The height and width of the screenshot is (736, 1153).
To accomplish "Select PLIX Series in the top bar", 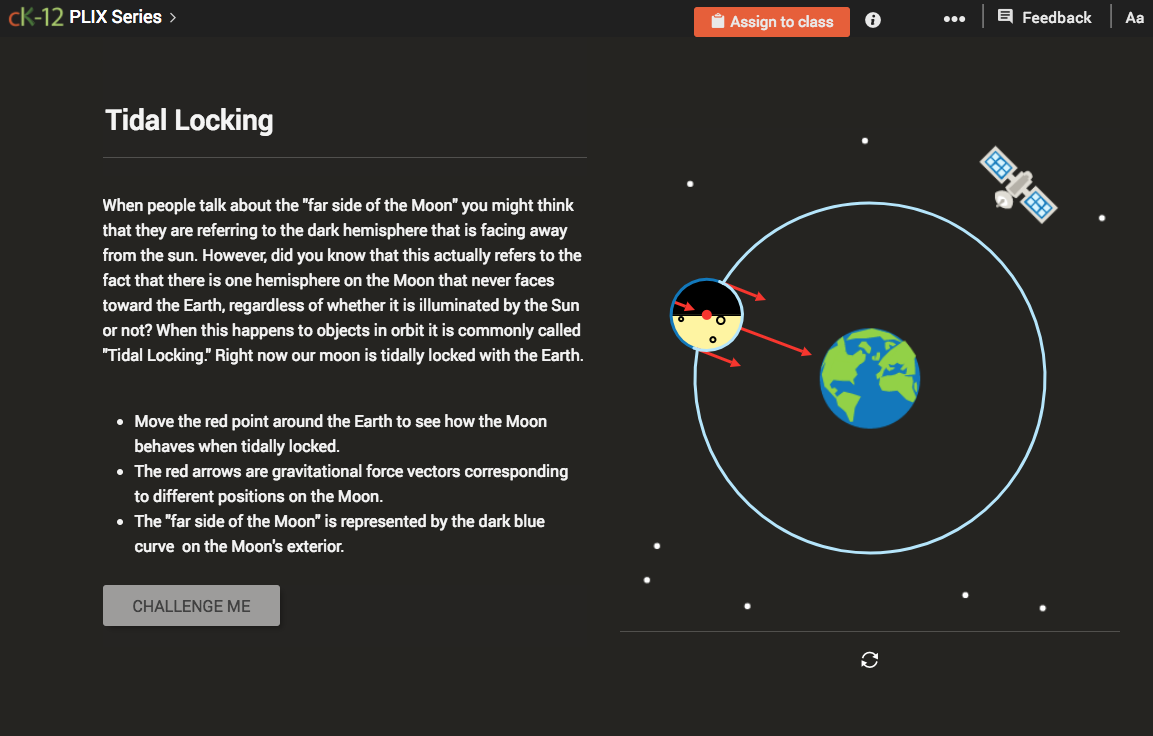I will 116,16.
